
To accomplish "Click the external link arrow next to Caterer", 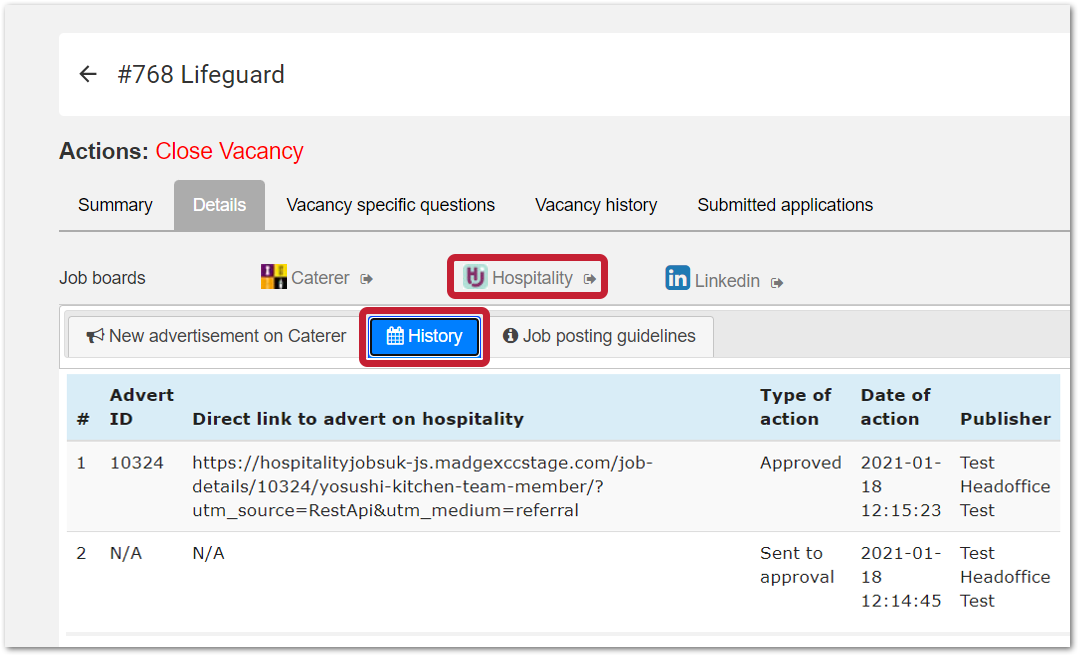I will [x=367, y=279].
